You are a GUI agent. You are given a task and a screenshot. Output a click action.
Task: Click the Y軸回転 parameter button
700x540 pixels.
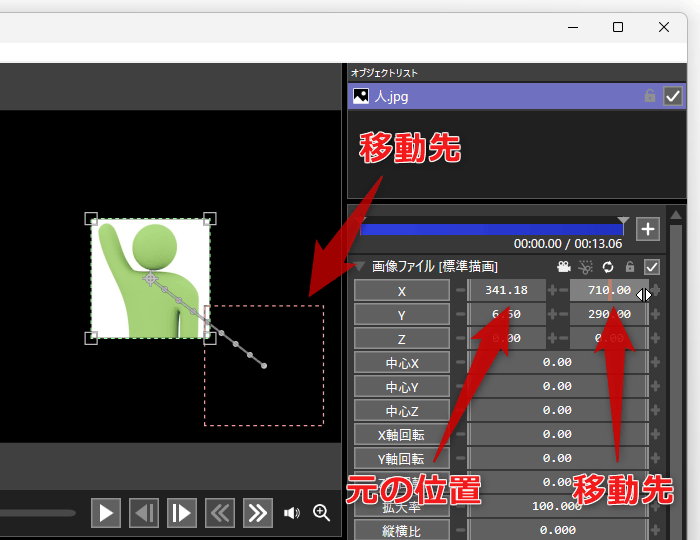[x=402, y=459]
